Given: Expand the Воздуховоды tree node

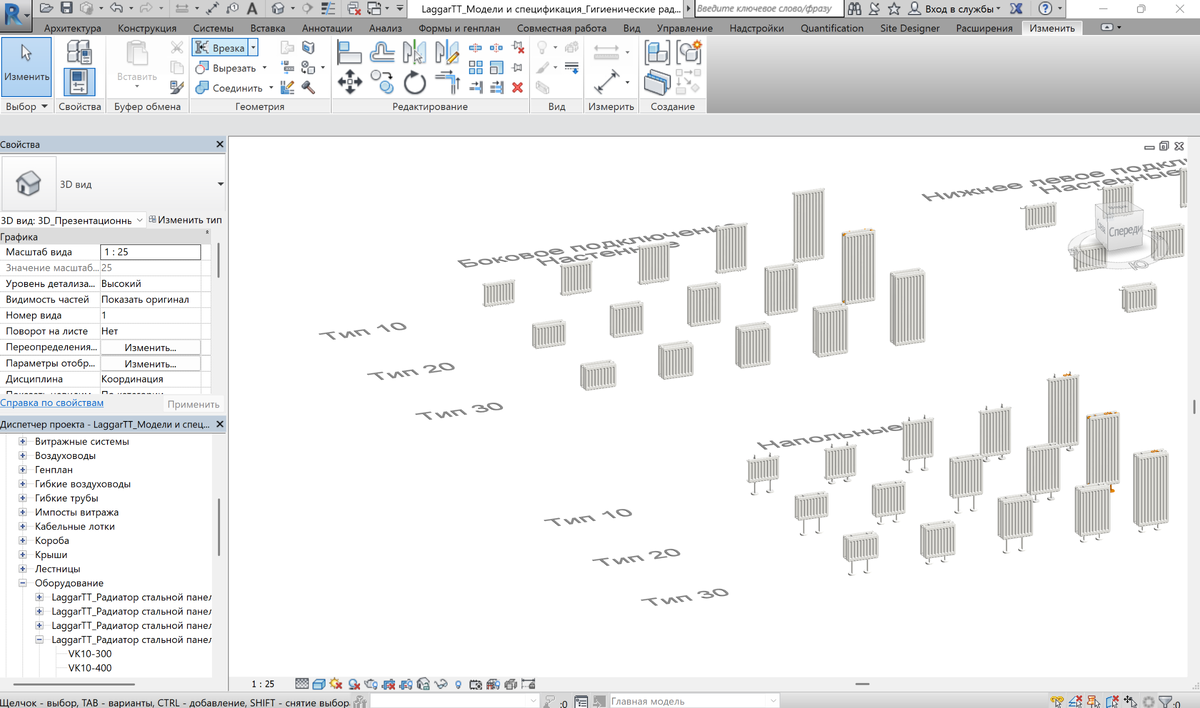Looking at the screenshot, I should click(x=23, y=456).
